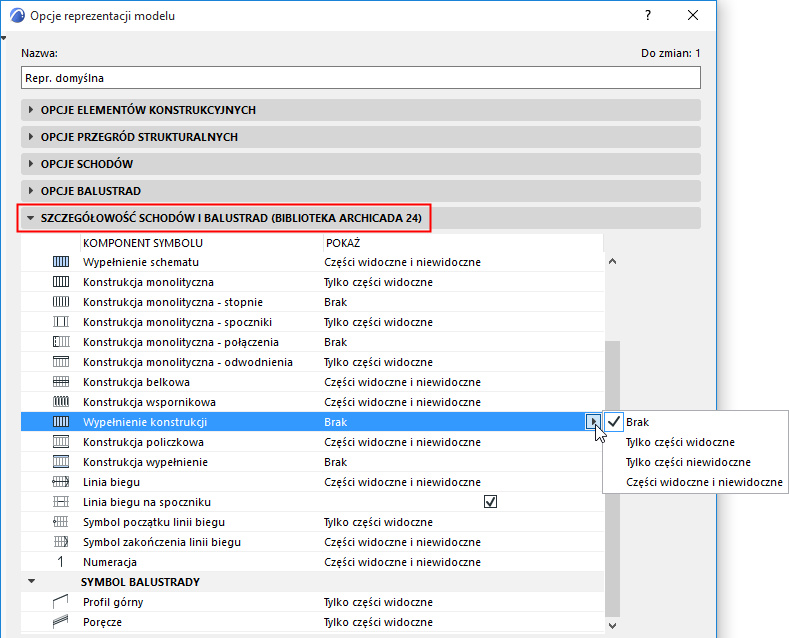789x638 pixels.
Task: Click the list scroll up arrow
Action: pos(612,261)
